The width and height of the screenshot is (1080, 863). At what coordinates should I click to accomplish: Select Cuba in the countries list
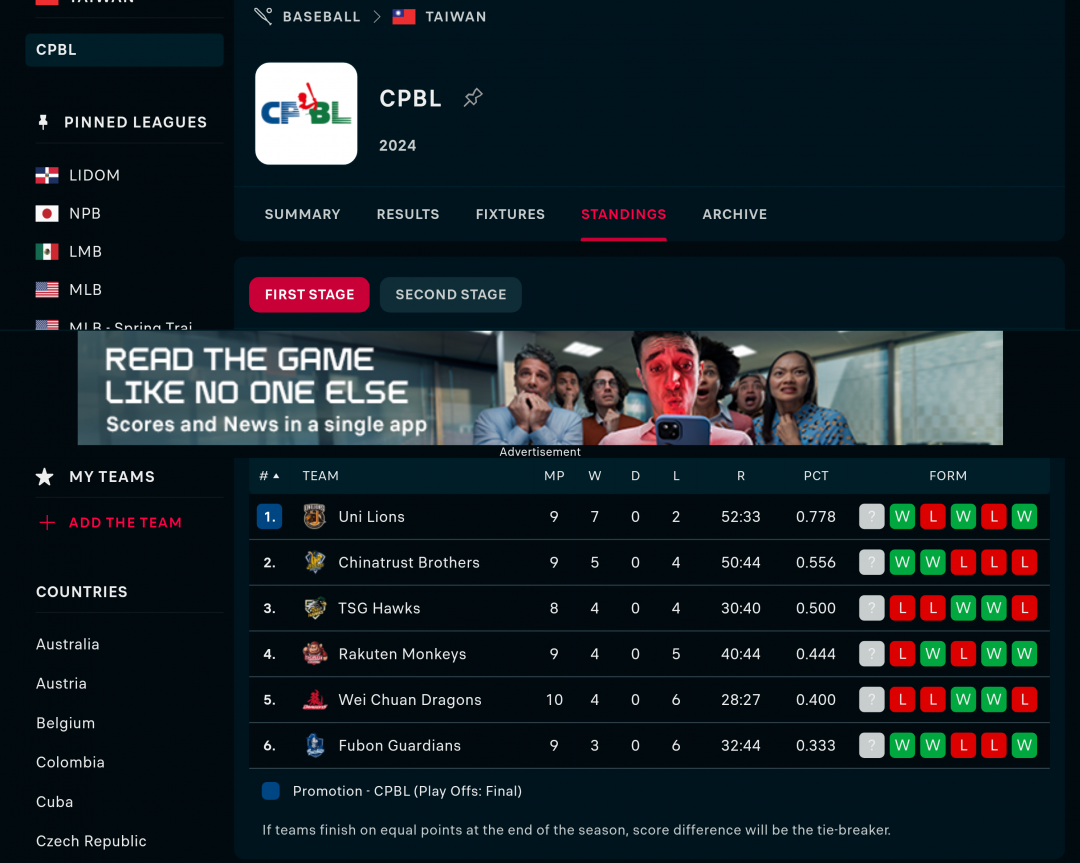[x=54, y=802]
